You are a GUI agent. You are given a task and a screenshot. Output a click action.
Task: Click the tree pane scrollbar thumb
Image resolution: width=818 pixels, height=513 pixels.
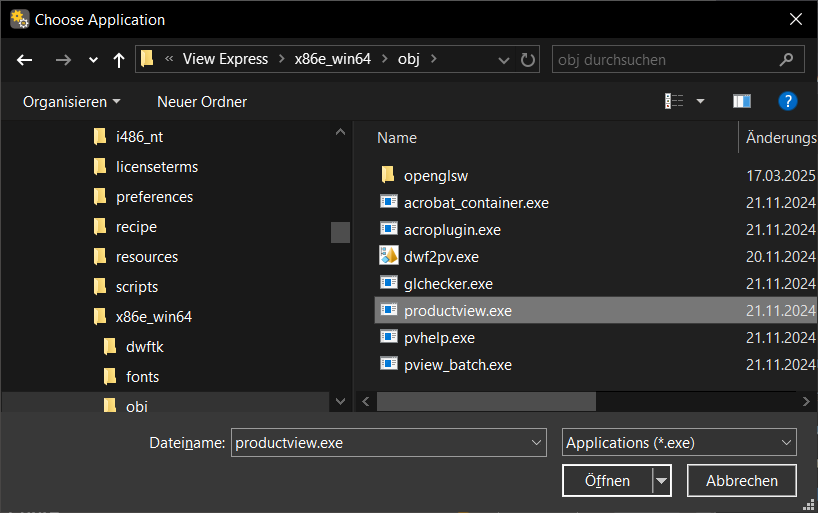[340, 232]
